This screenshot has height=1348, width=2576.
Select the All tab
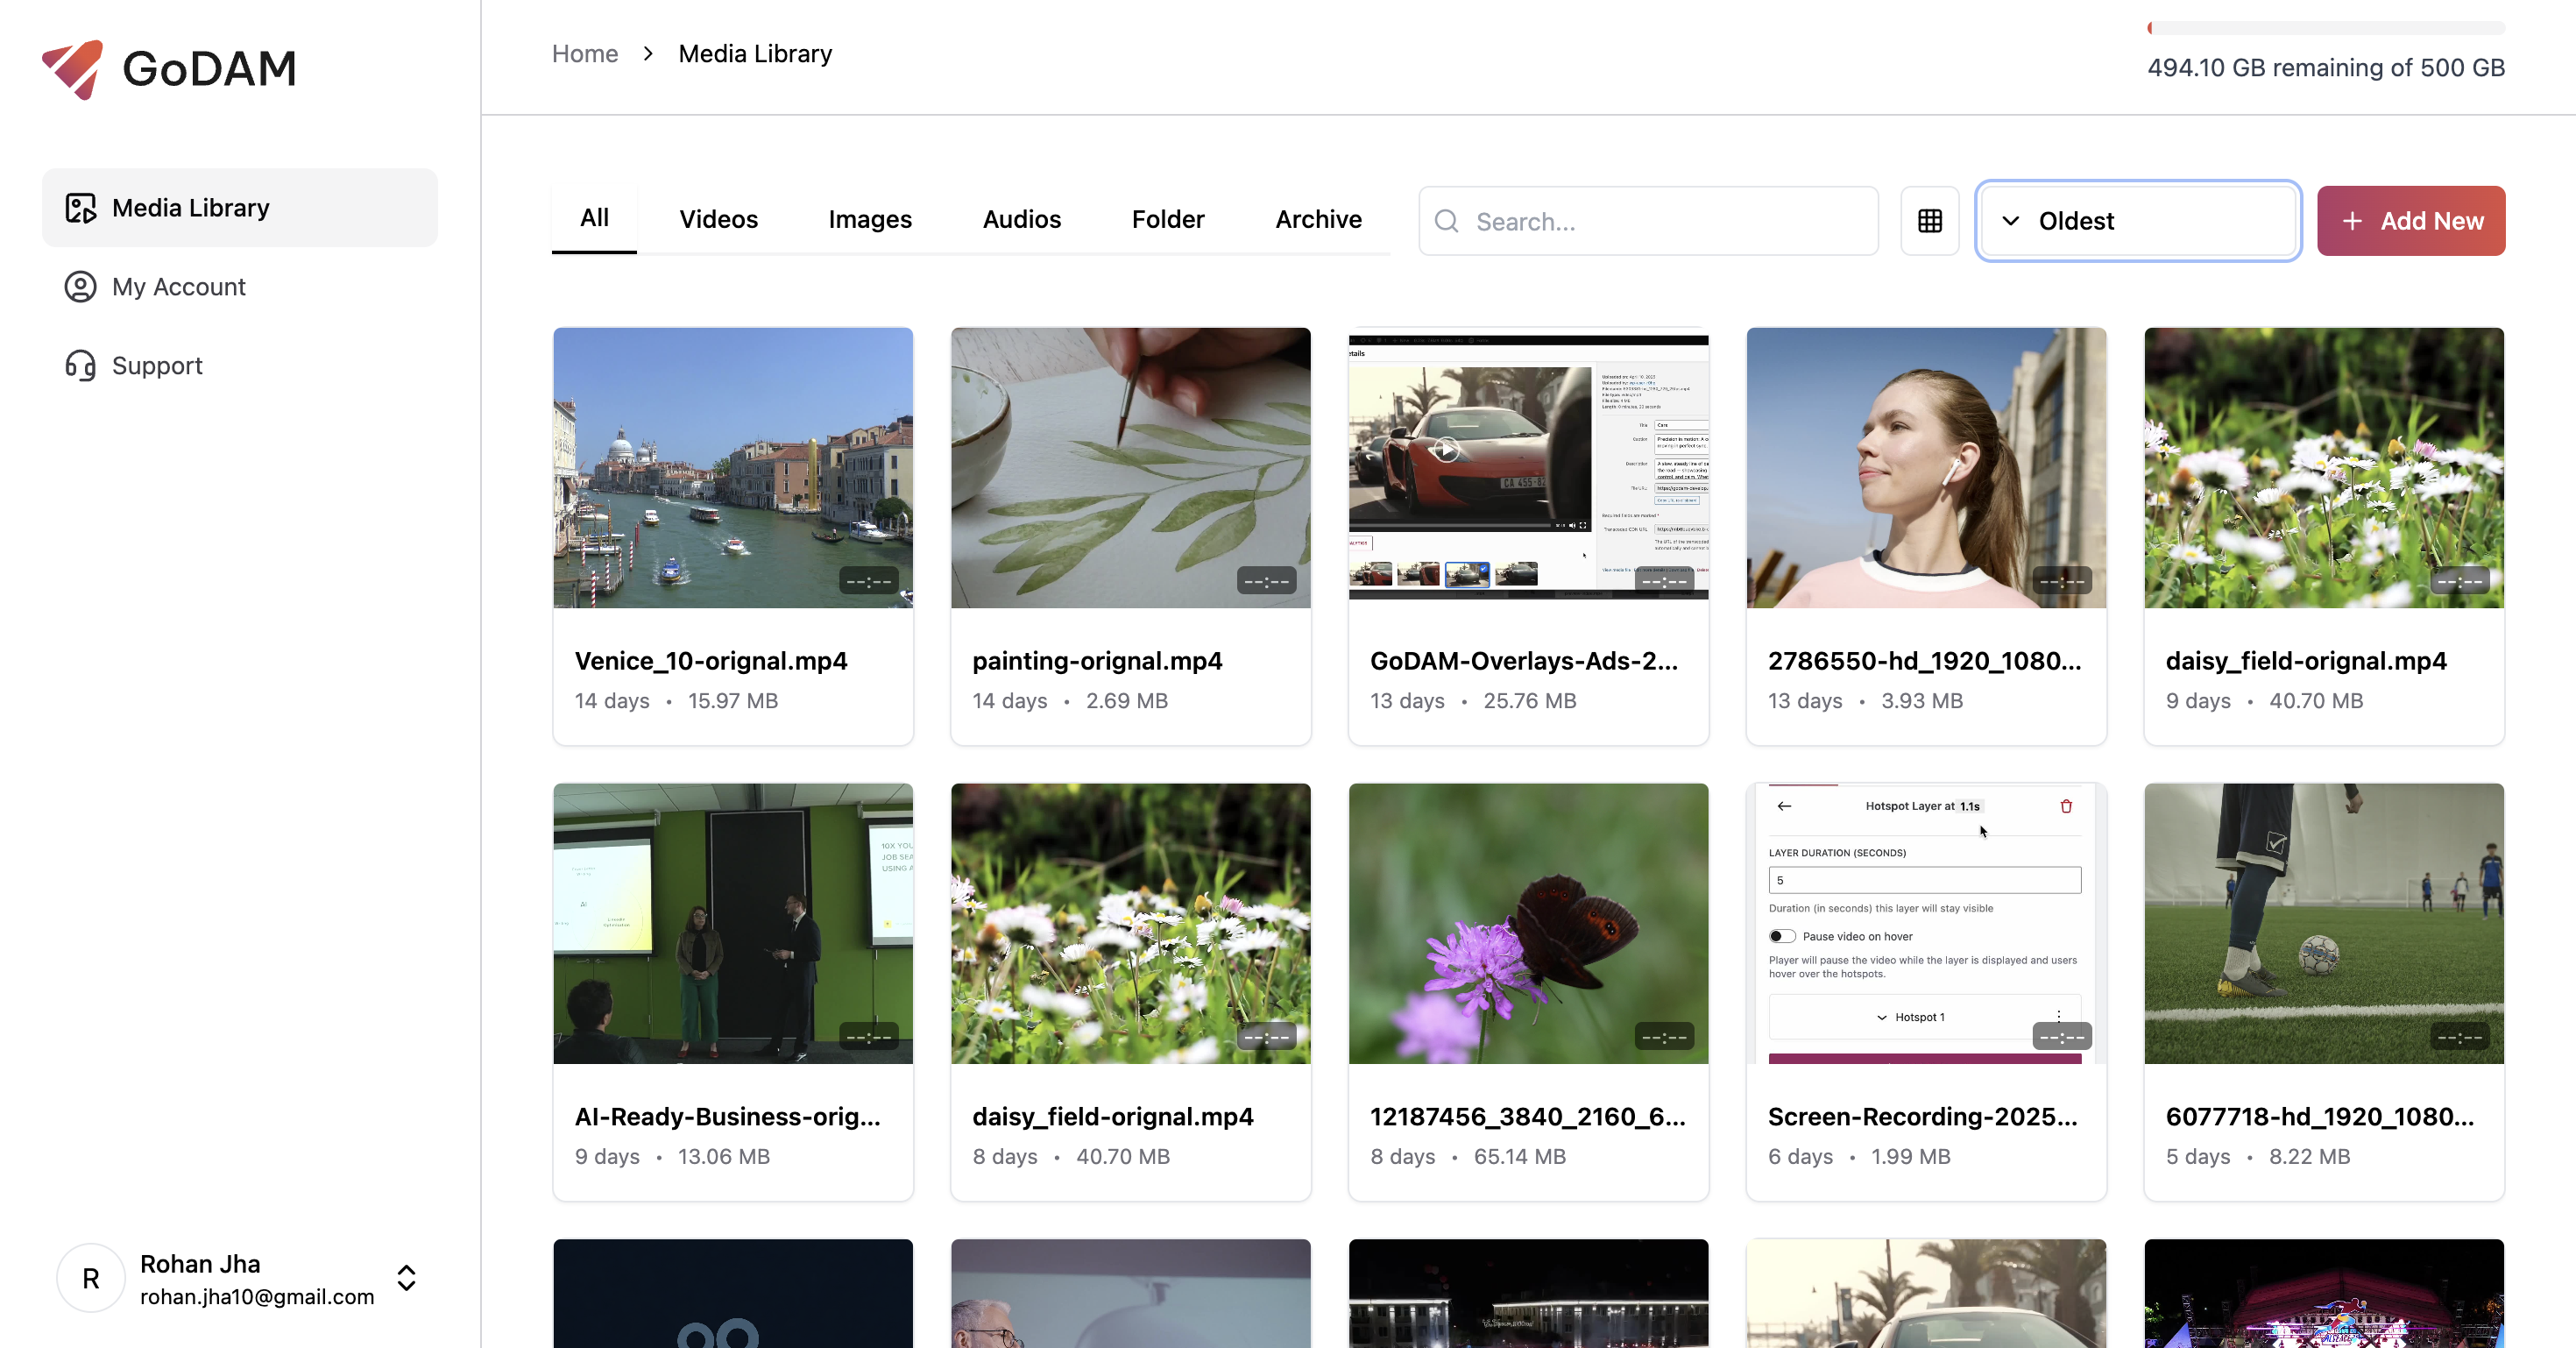(594, 218)
